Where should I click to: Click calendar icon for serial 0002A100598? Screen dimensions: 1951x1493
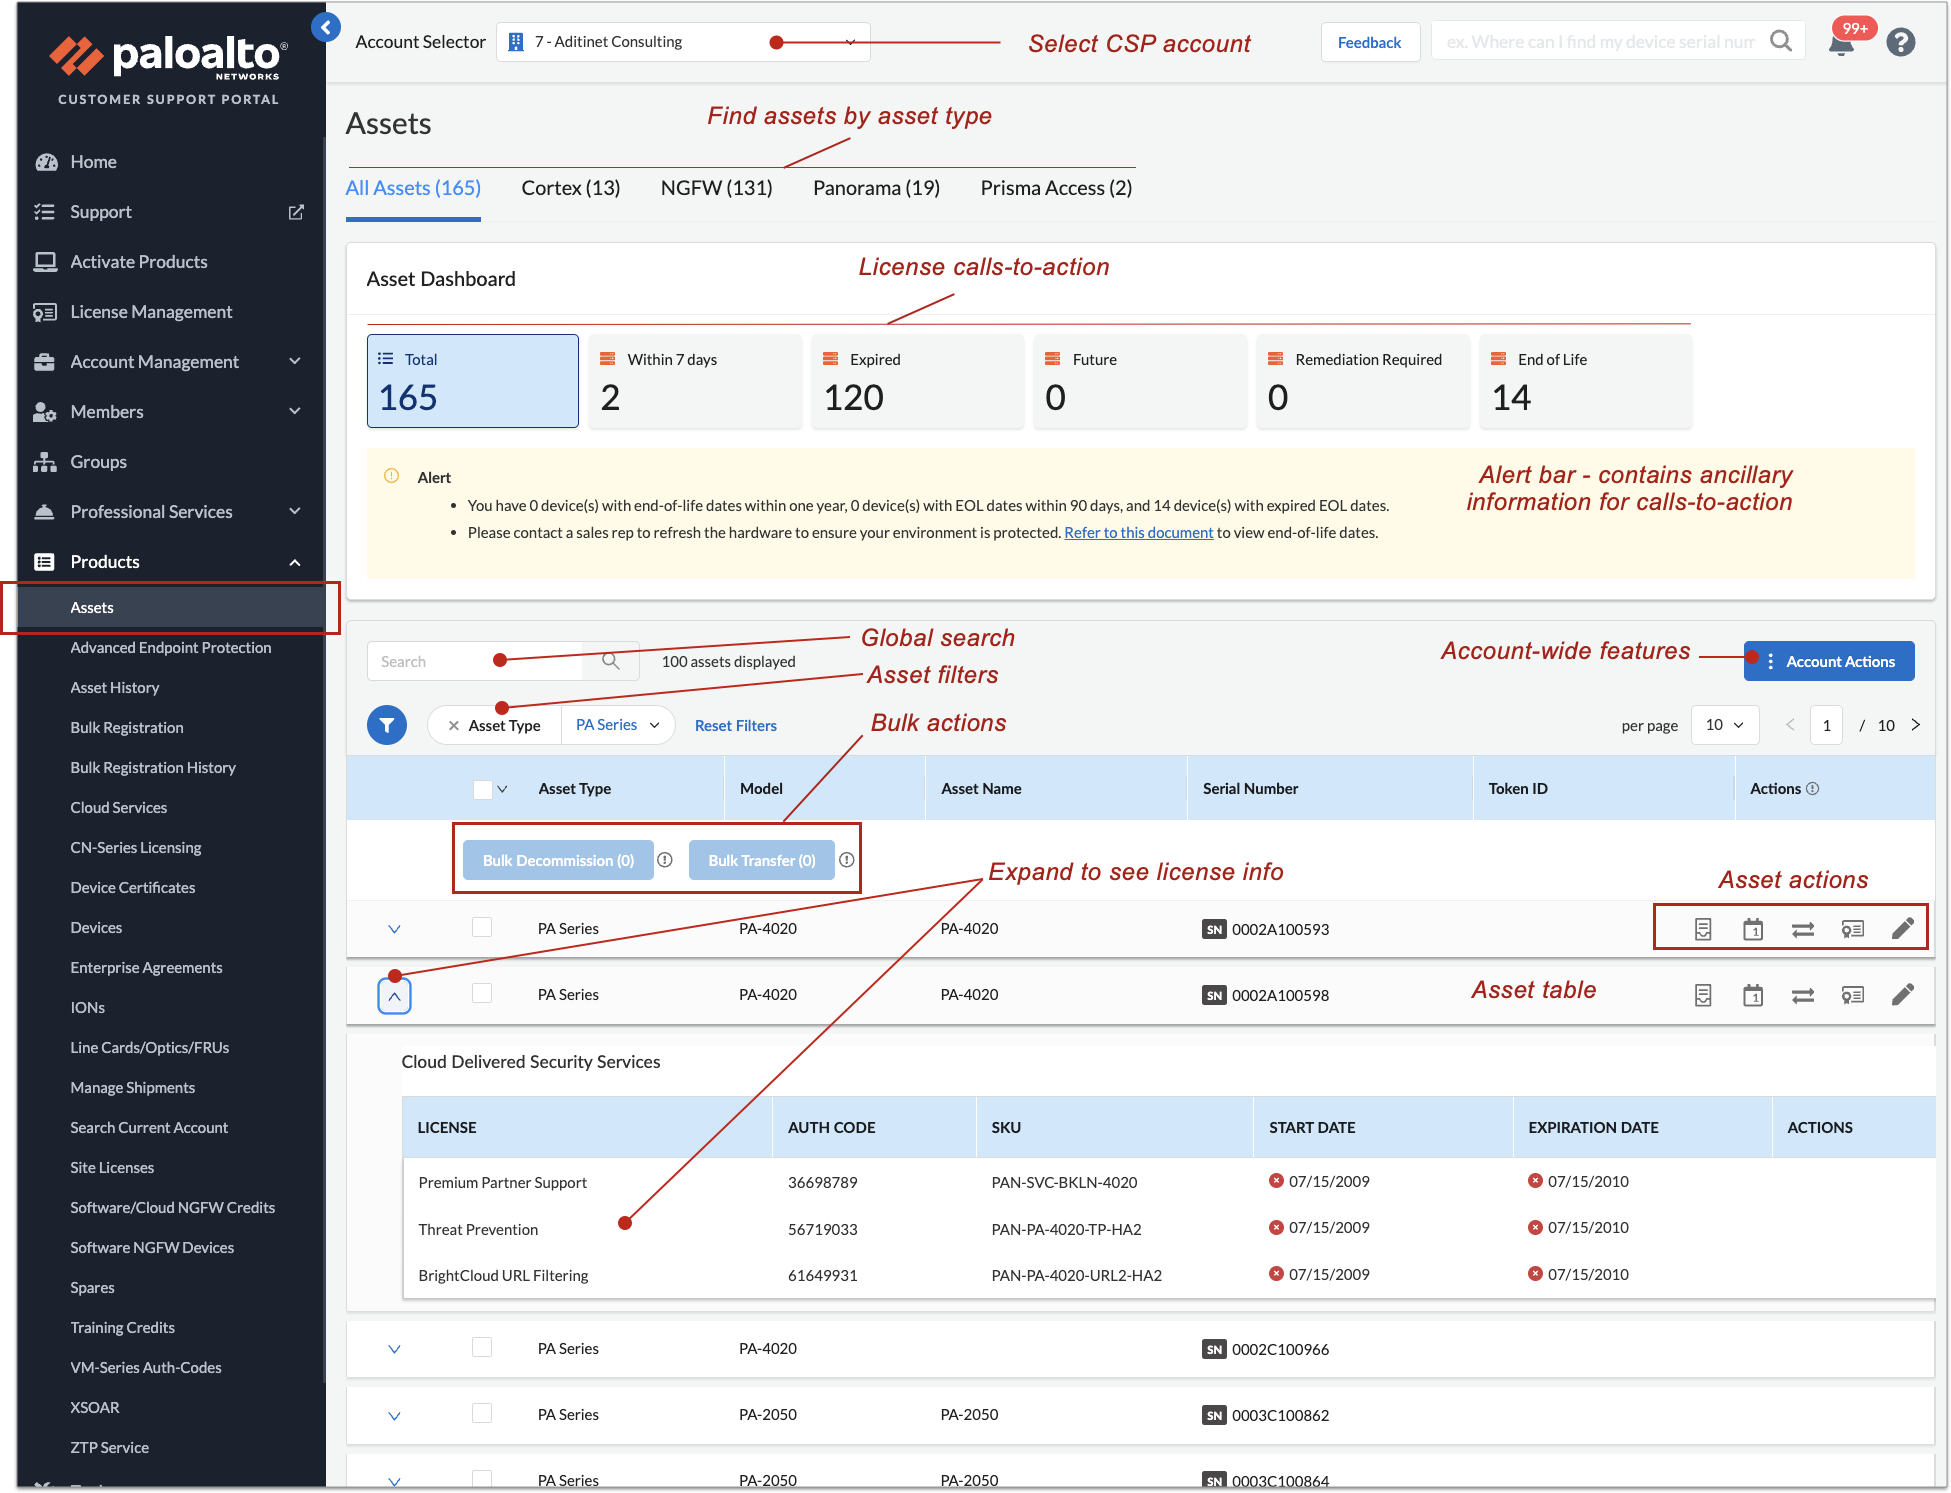pyautogui.click(x=1752, y=996)
